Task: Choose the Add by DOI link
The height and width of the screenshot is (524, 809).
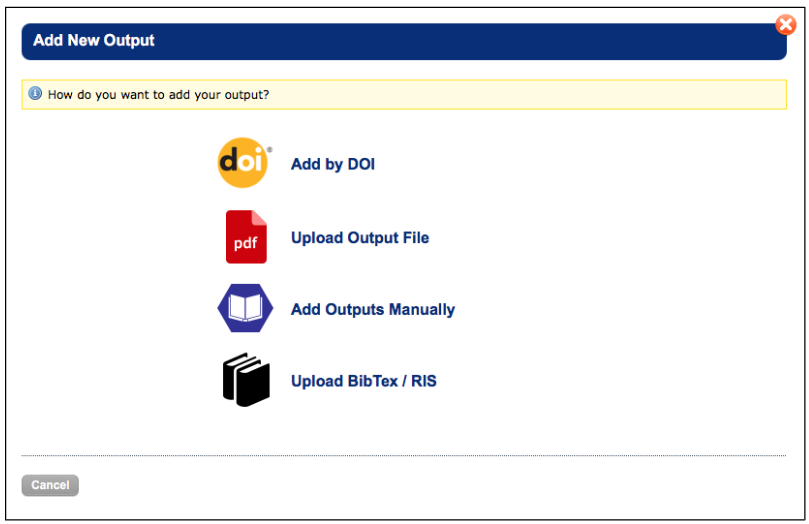Action: [x=333, y=164]
